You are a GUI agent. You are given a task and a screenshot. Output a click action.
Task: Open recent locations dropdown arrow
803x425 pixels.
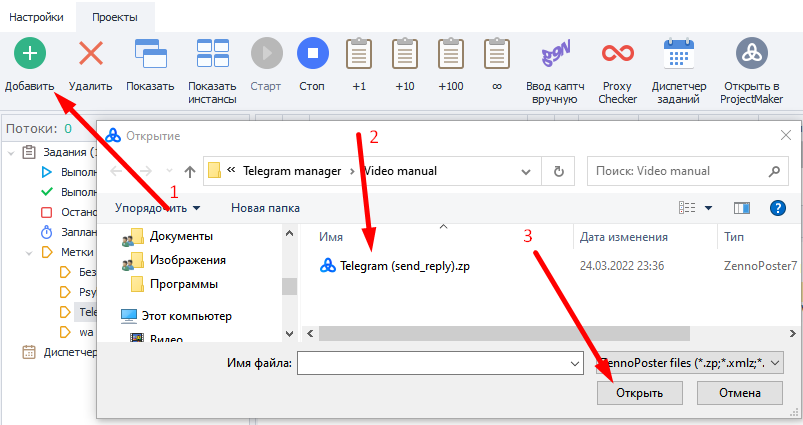pos(170,171)
